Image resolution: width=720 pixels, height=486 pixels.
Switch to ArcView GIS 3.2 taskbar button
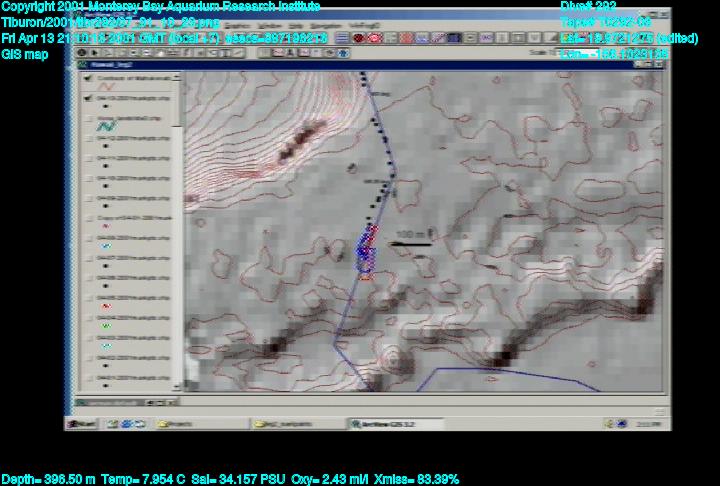(x=381, y=424)
